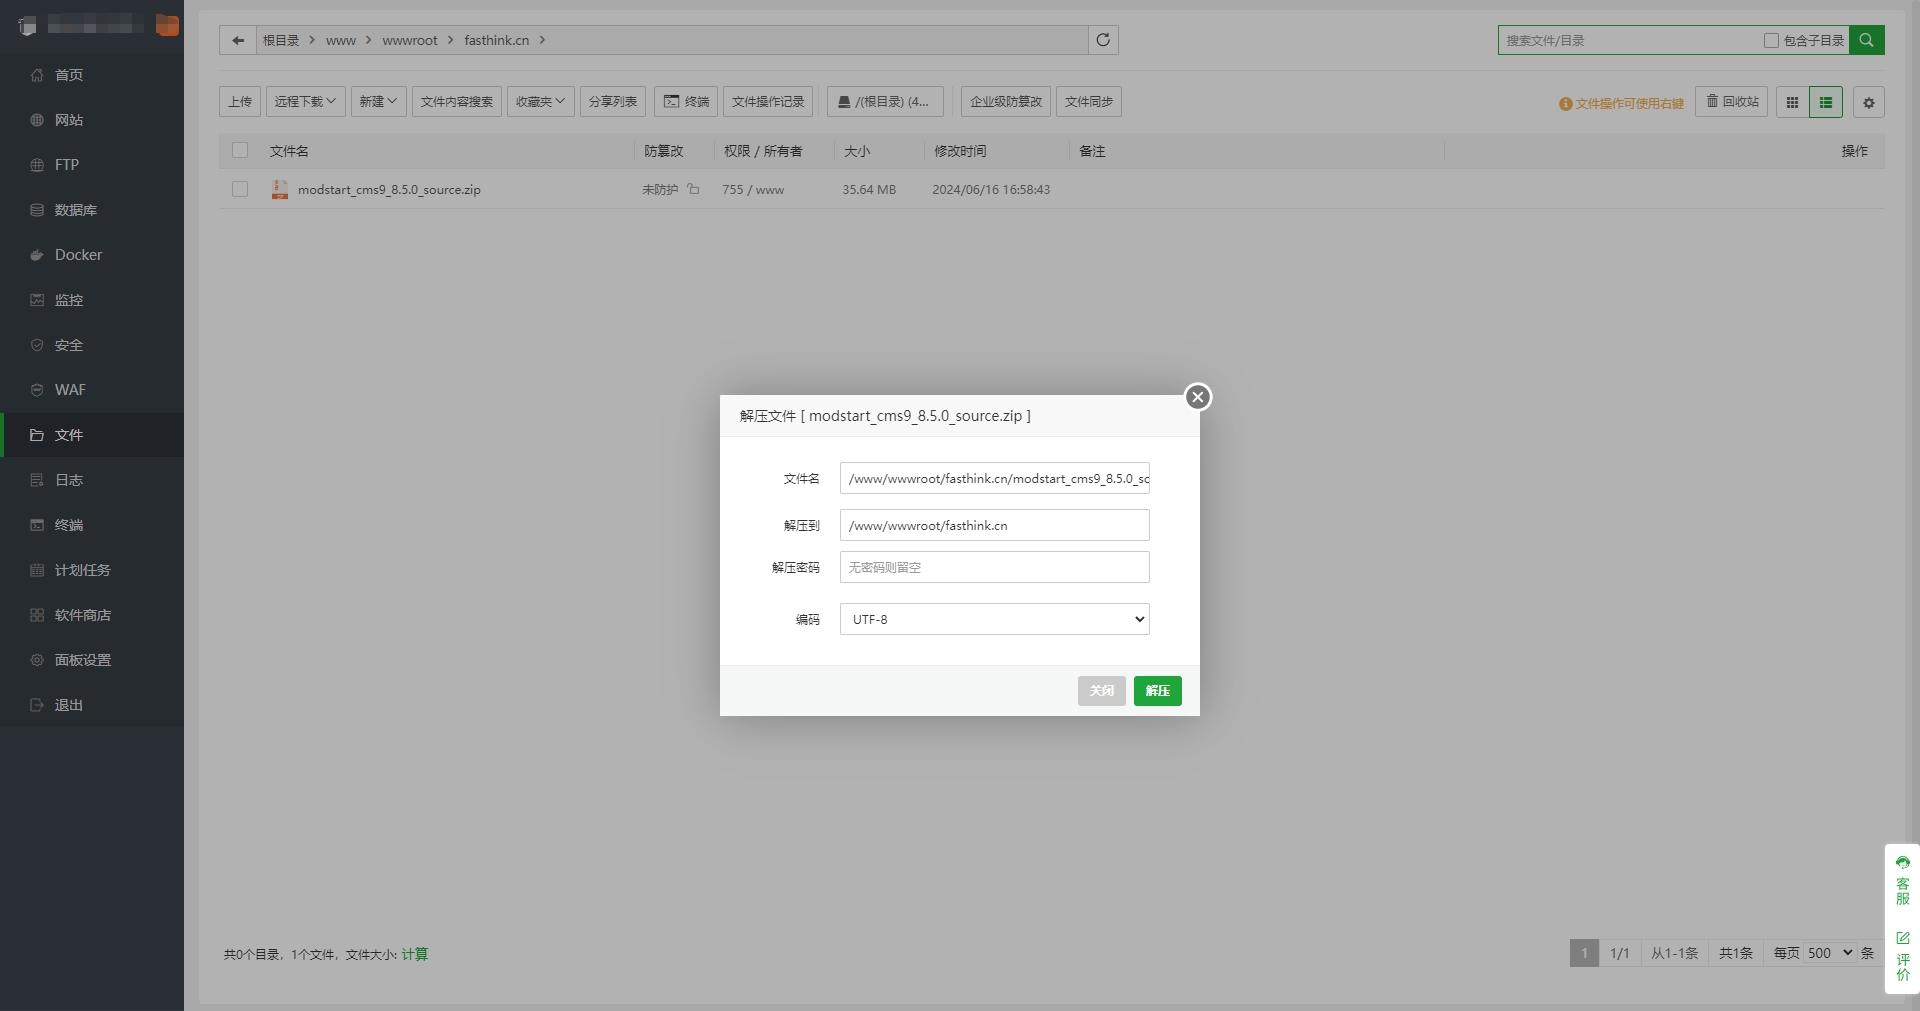1920x1011 pixels.
Task: Click the 数据库 database sidebar icon
Action: [37, 210]
